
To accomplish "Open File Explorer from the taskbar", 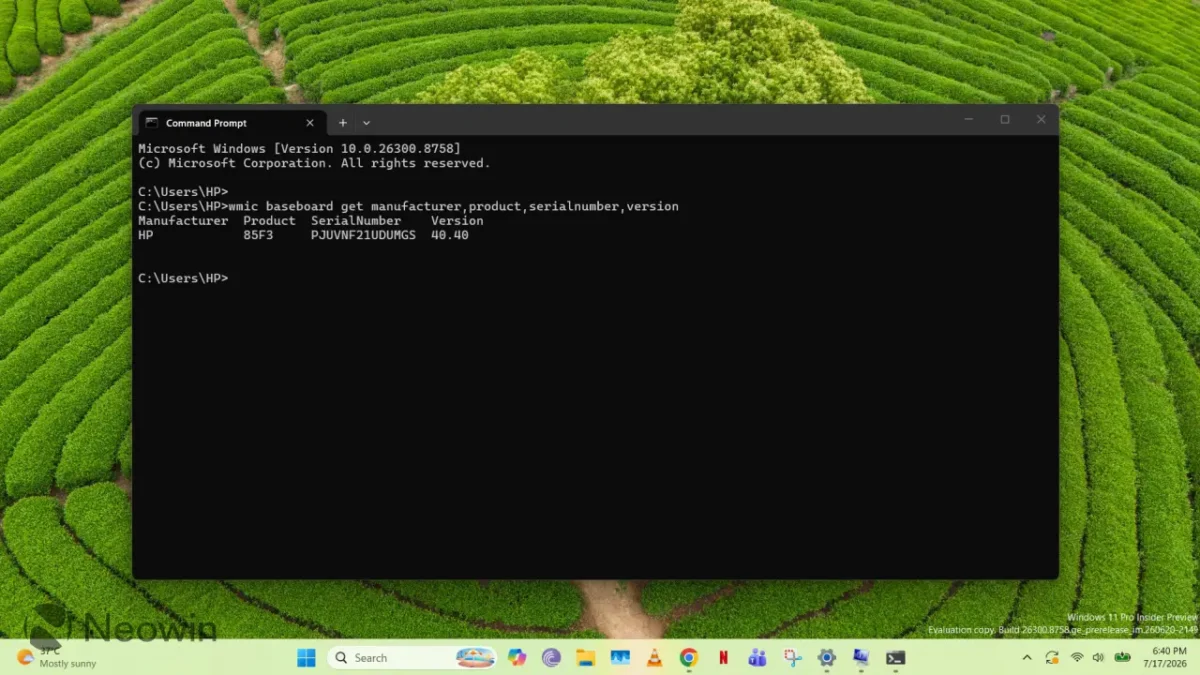I will [586, 657].
